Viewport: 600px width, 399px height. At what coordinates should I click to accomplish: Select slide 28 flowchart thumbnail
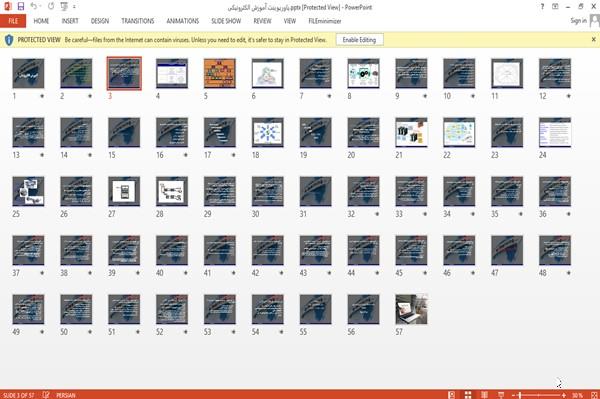click(172, 191)
